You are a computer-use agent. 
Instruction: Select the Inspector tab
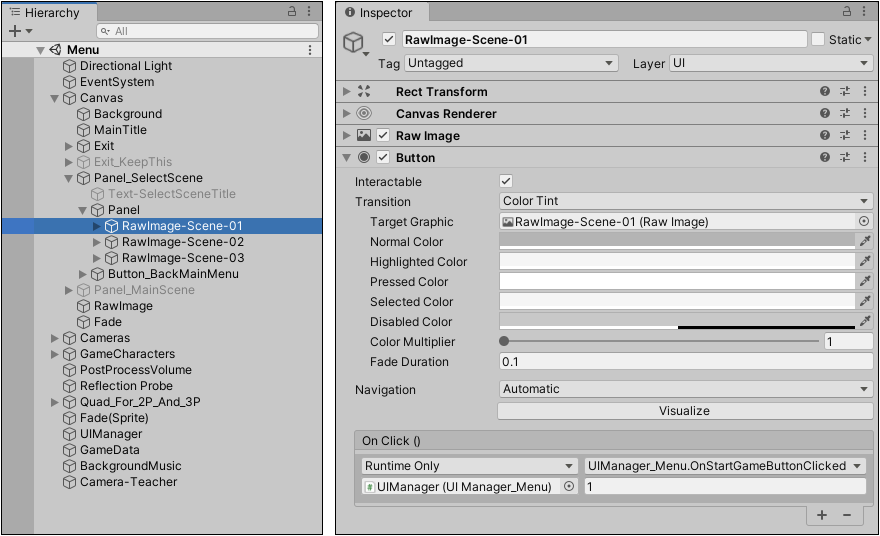(x=385, y=13)
